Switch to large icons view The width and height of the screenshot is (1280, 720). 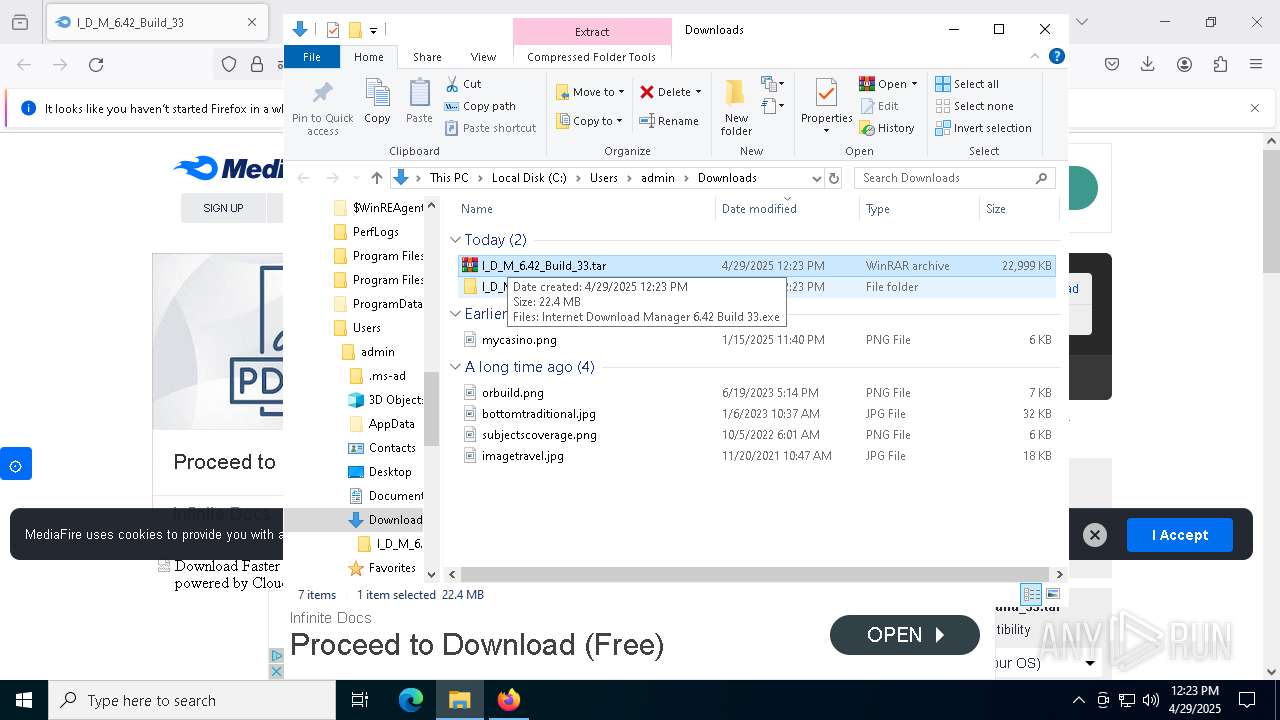coord(1052,594)
